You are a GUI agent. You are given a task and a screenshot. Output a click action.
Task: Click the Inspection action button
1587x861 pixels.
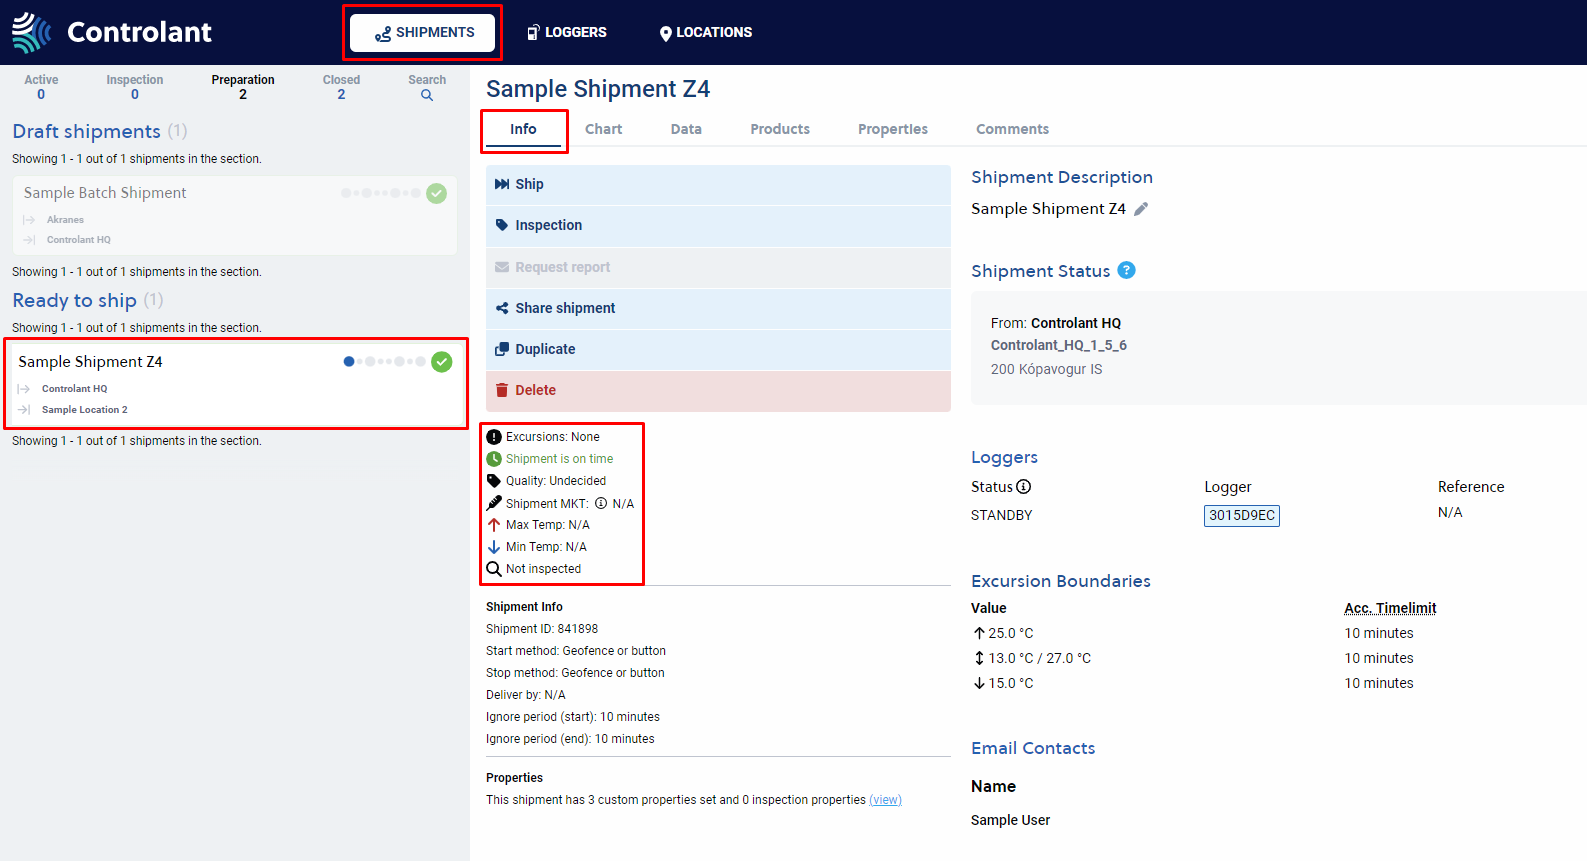tap(718, 226)
